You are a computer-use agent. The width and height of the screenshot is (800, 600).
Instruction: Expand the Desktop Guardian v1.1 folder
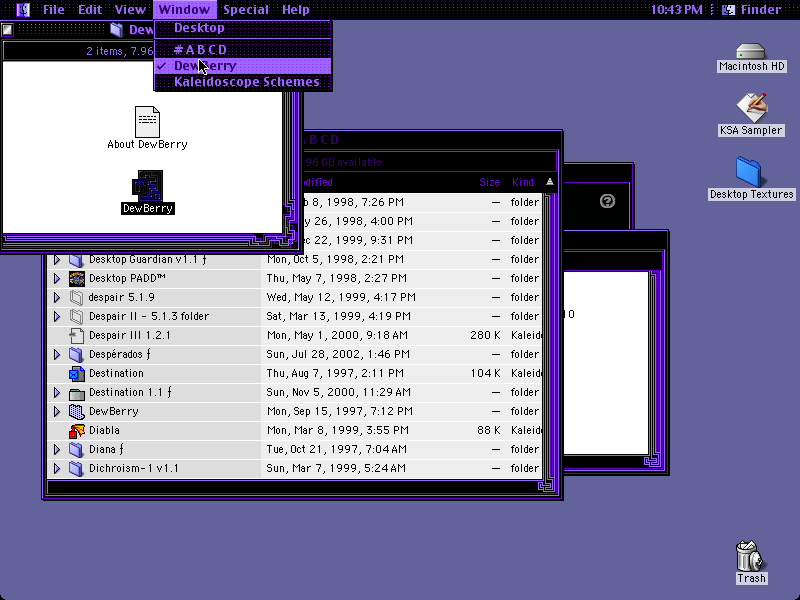[x=57, y=259]
